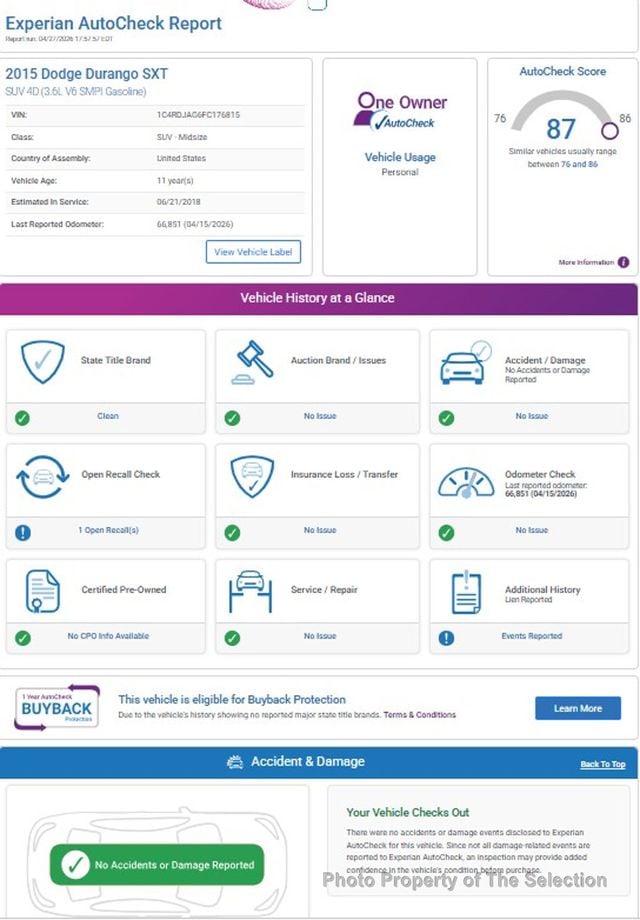640x920 pixels.
Task: Click the green No Accidents or Damage Reported banner
Action: pos(157,865)
